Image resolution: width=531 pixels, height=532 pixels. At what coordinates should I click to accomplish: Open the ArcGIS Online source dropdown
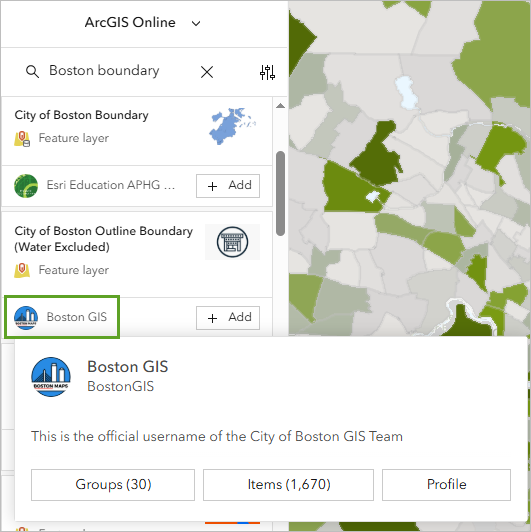[x=143, y=23]
